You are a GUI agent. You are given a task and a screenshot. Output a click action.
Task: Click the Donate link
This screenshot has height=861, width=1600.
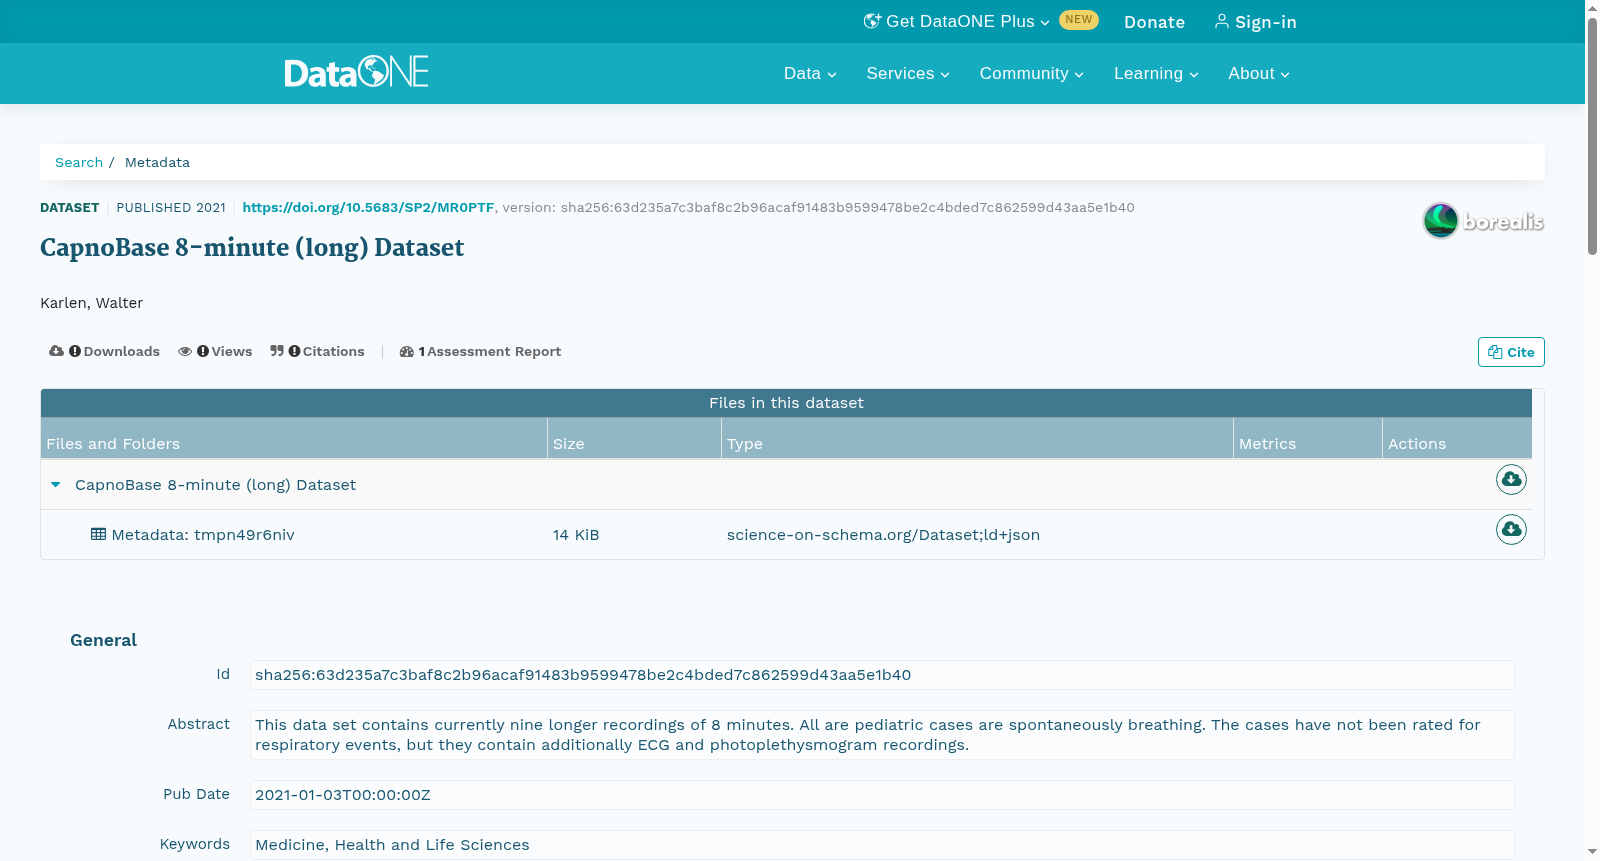[x=1154, y=22]
